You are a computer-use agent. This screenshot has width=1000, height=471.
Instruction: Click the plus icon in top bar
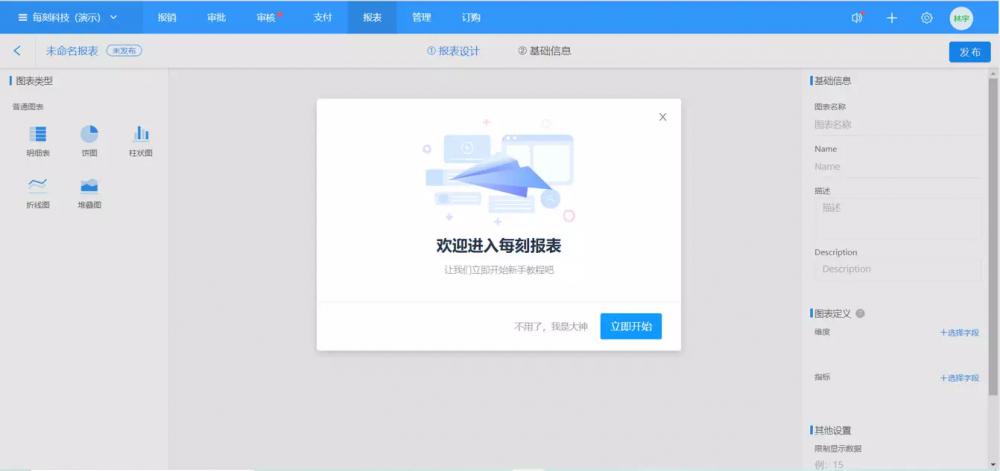tap(892, 18)
